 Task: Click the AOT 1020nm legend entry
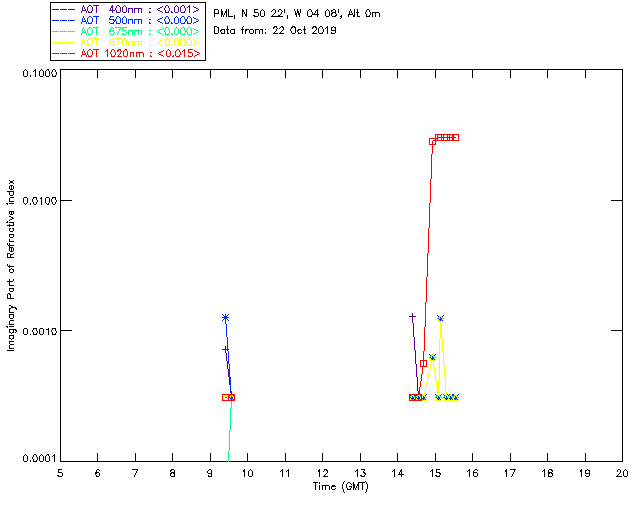pos(126,53)
